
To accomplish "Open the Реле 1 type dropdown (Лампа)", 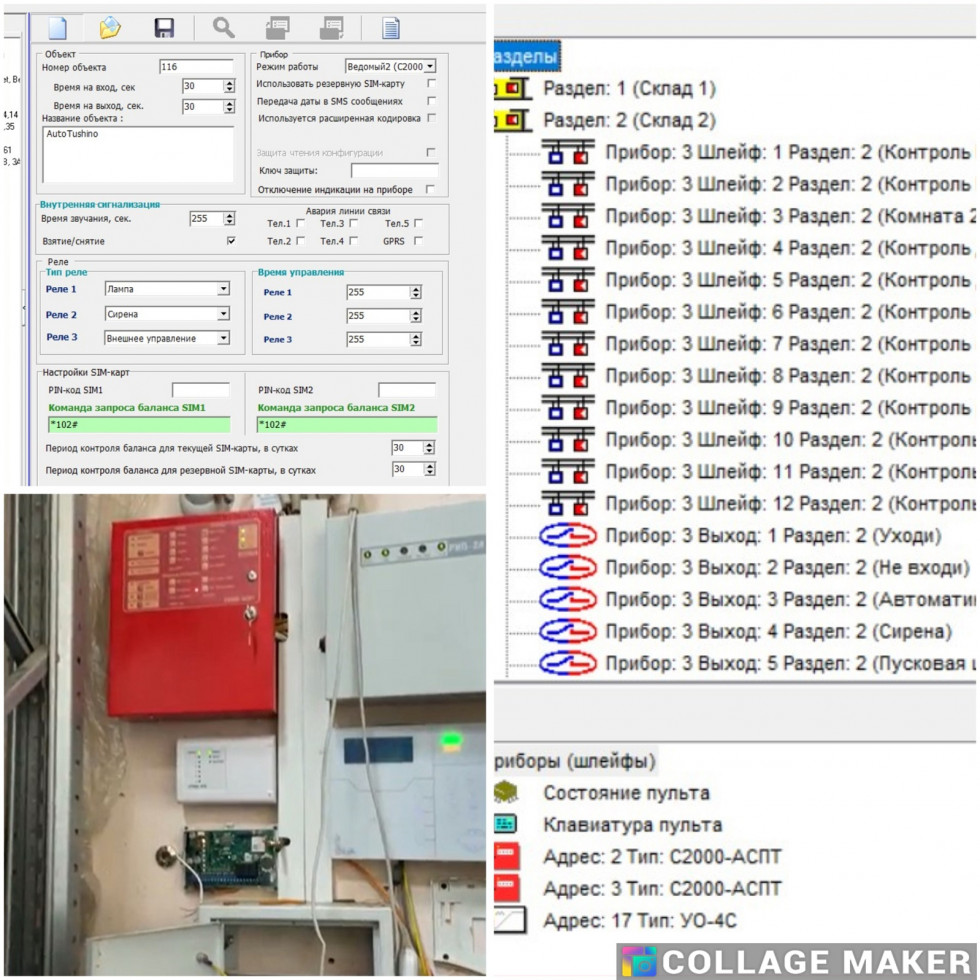I will pos(223,289).
